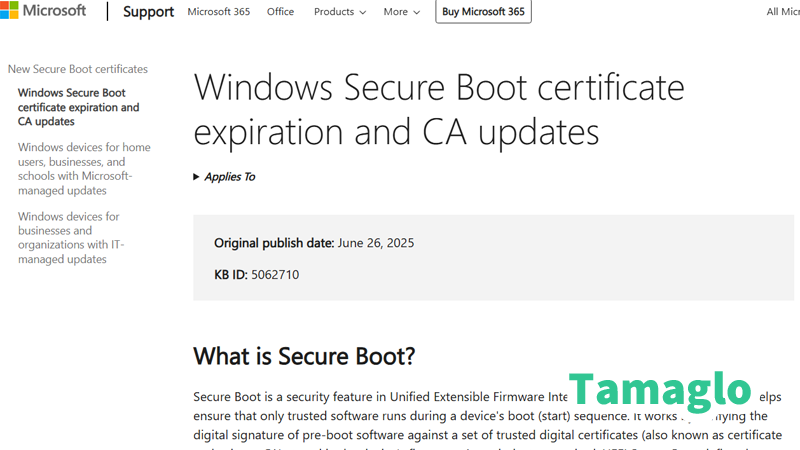Open the All Microsoft menu
The width and height of the screenshot is (800, 450).
coord(783,12)
